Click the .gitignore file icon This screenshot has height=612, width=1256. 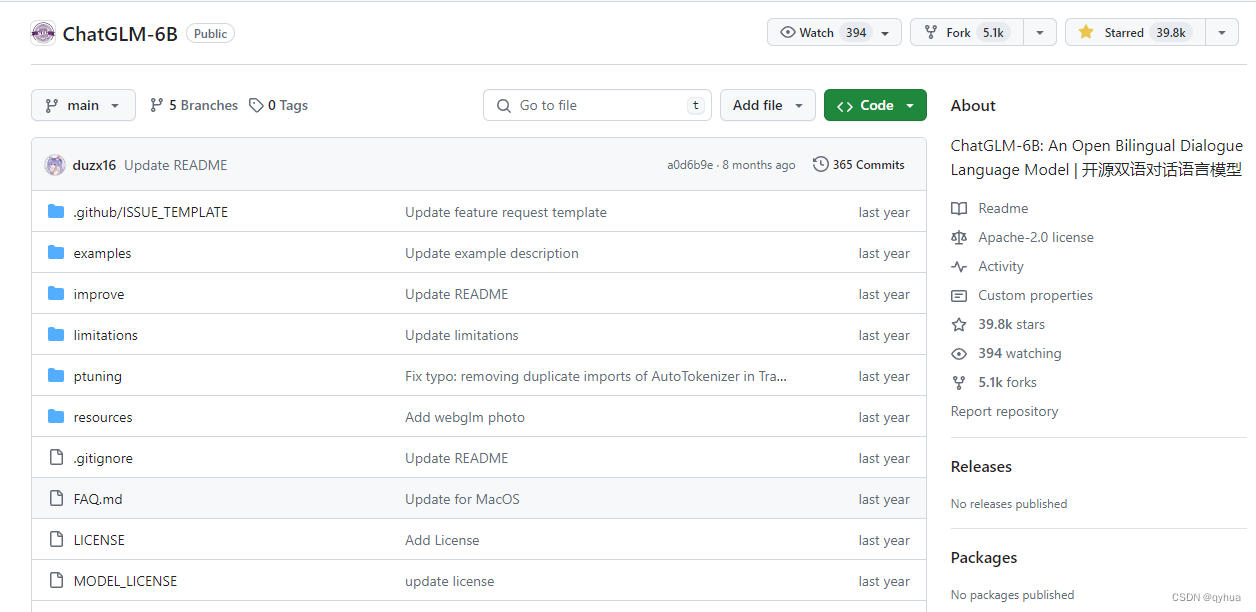56,458
